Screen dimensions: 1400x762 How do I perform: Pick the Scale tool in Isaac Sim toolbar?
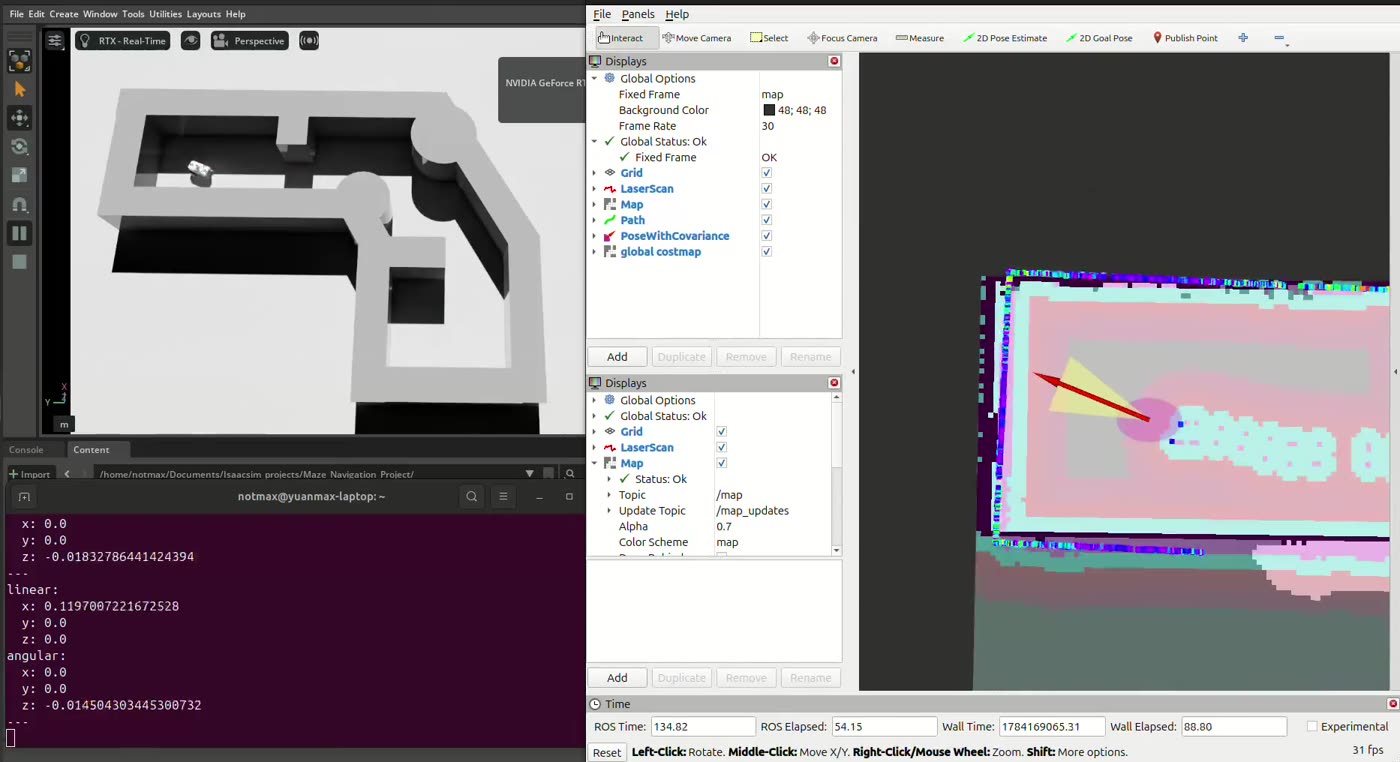(x=19, y=176)
